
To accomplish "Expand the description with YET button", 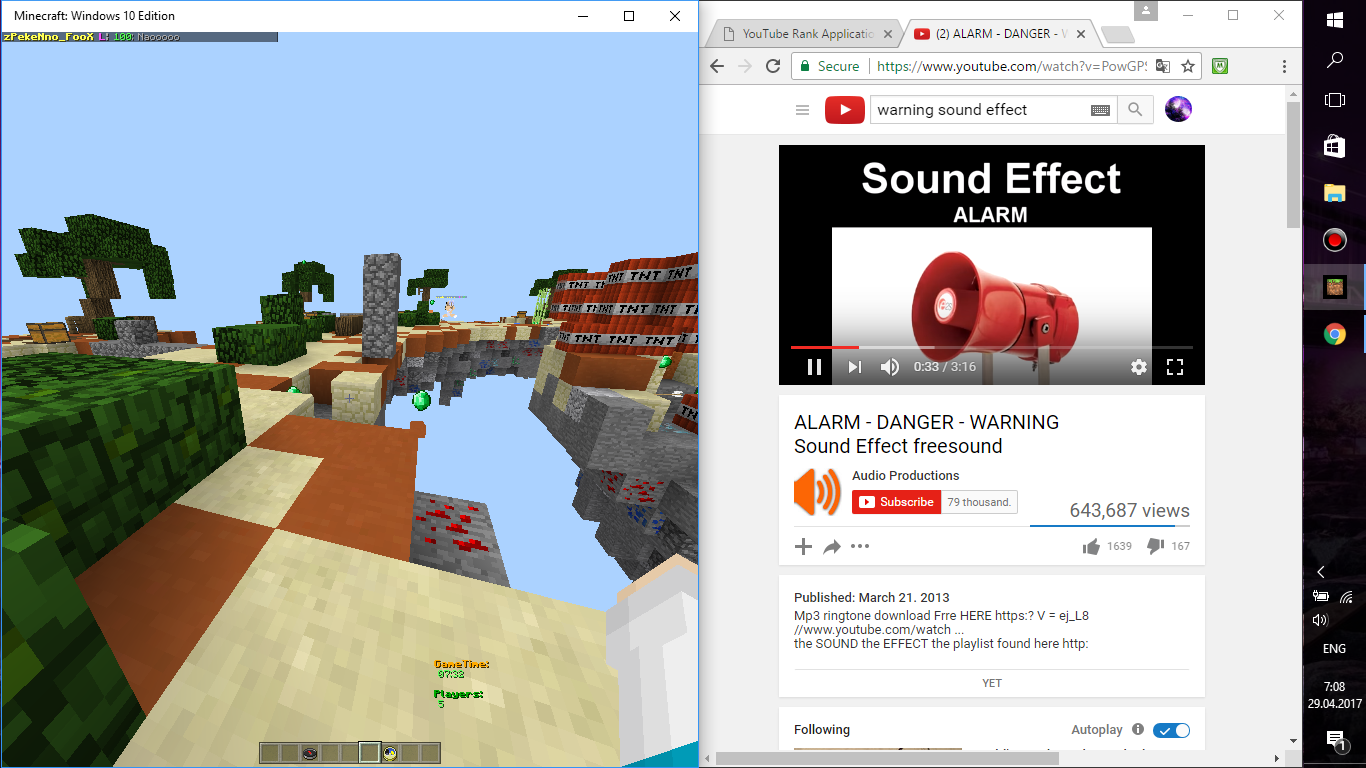I will point(992,683).
